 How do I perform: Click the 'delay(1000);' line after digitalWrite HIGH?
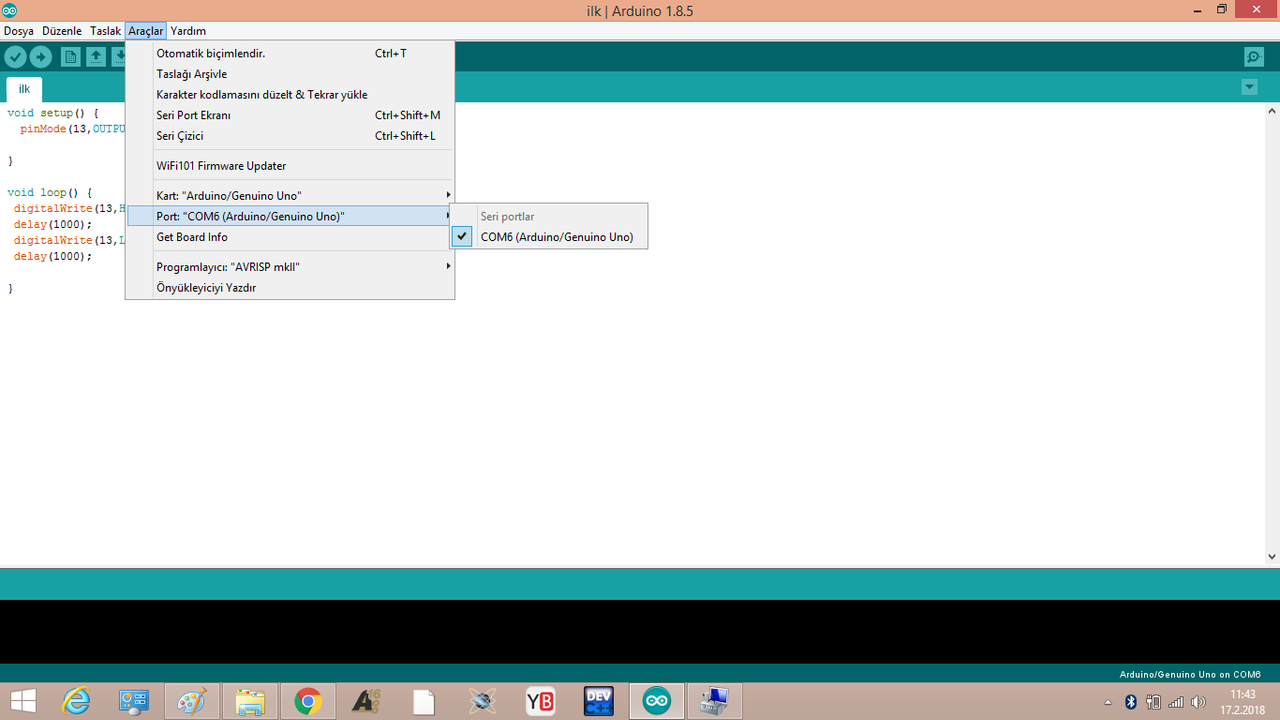click(53, 224)
